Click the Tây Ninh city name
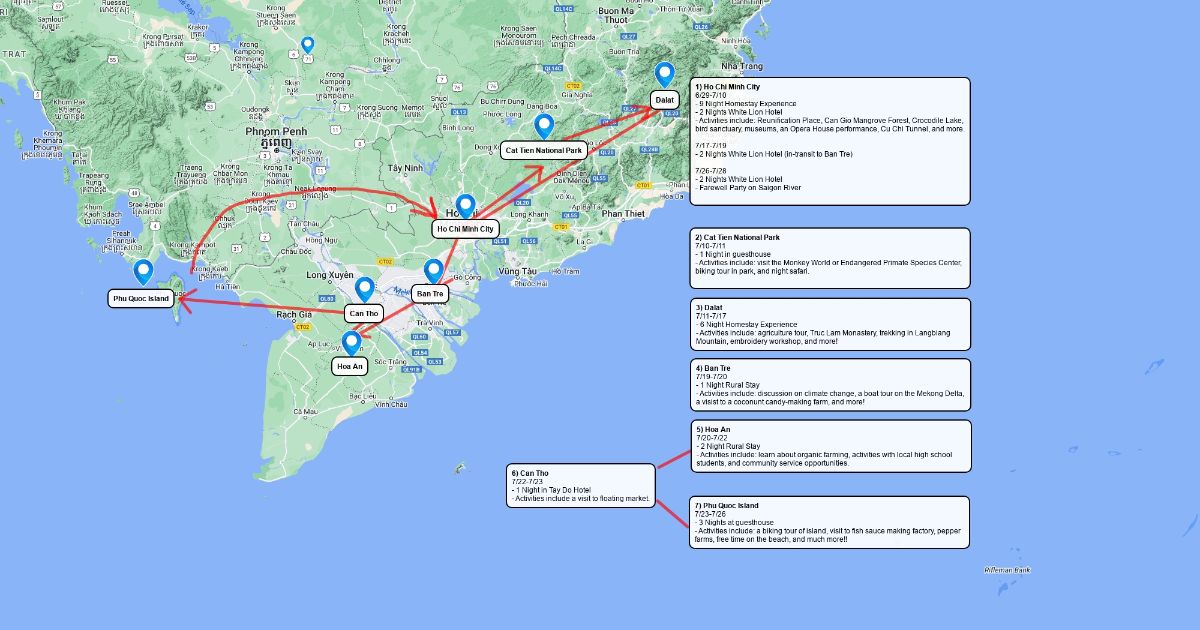Screen dimensions: 1200x630 [x=407, y=168]
